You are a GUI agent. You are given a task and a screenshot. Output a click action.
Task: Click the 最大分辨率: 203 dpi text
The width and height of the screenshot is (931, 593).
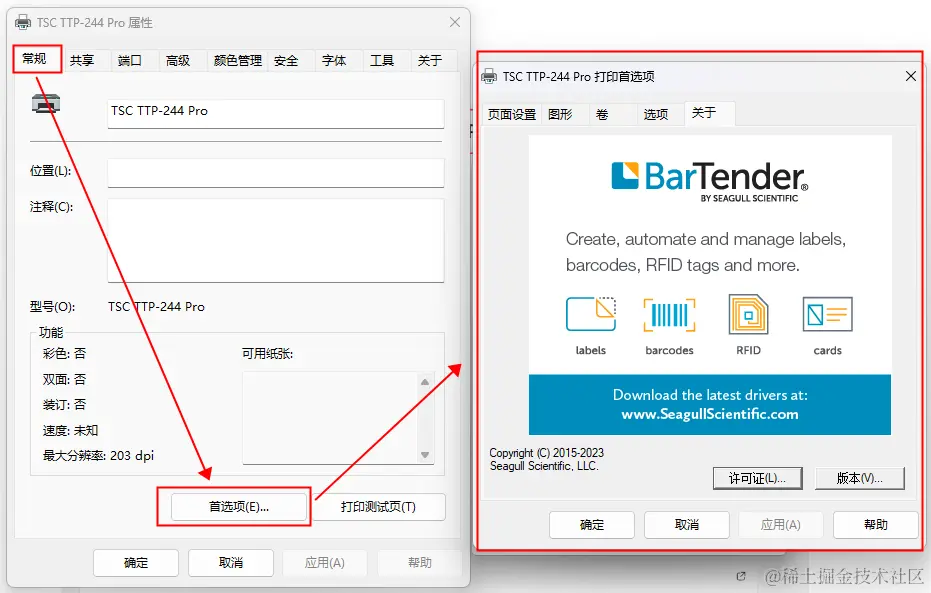98,456
